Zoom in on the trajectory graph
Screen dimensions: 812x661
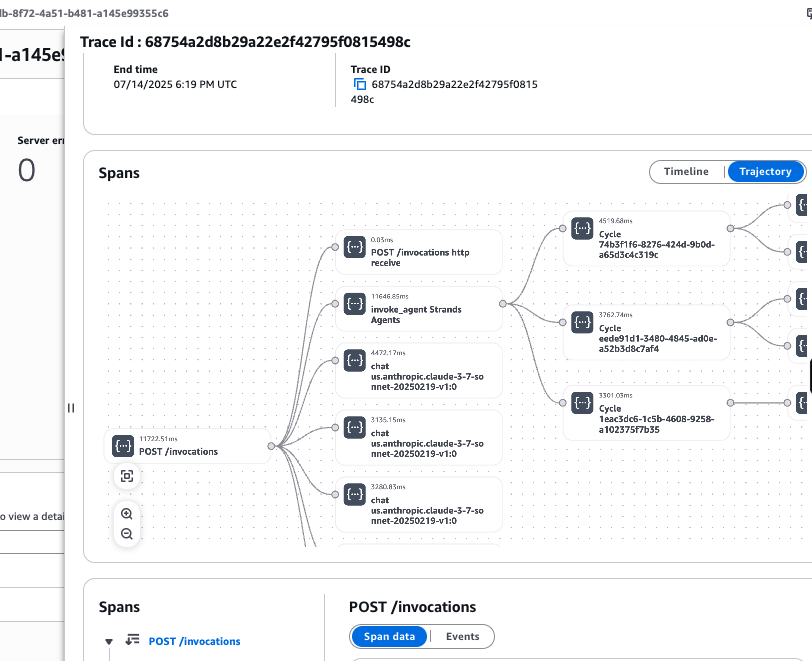point(127,513)
